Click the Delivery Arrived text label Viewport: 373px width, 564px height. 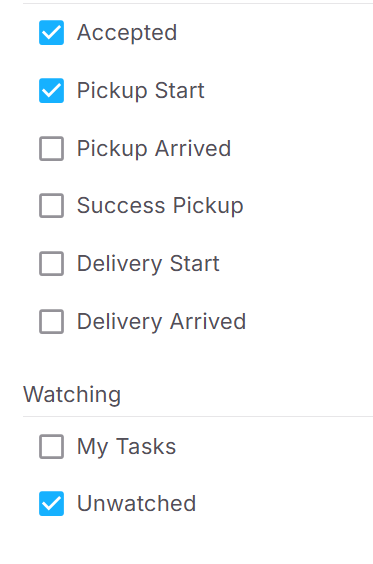(162, 322)
